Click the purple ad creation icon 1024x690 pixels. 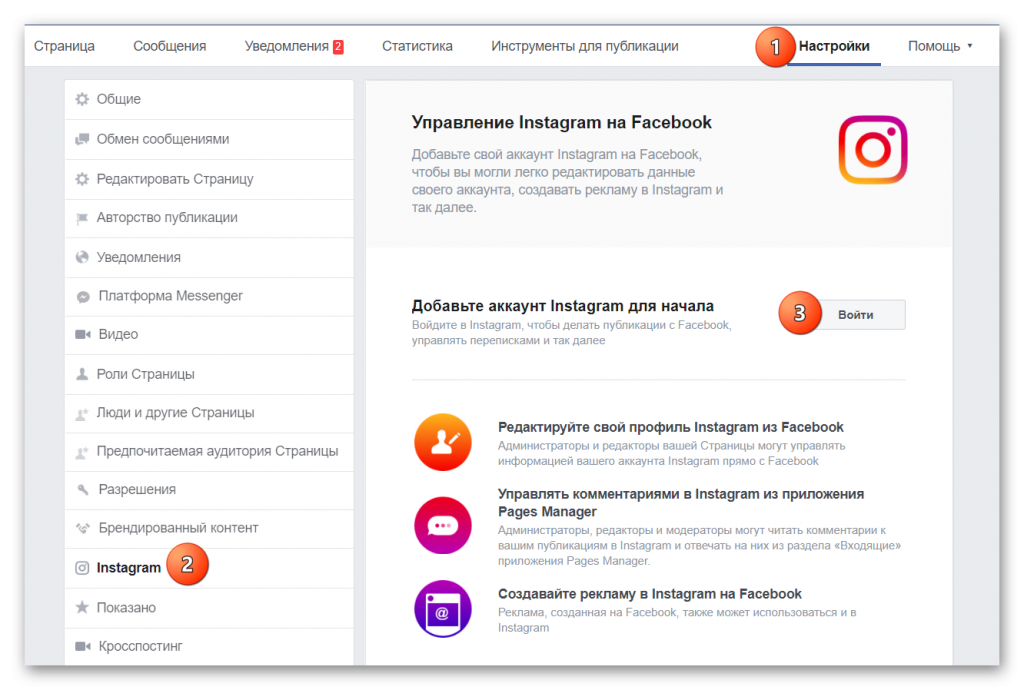pos(443,609)
